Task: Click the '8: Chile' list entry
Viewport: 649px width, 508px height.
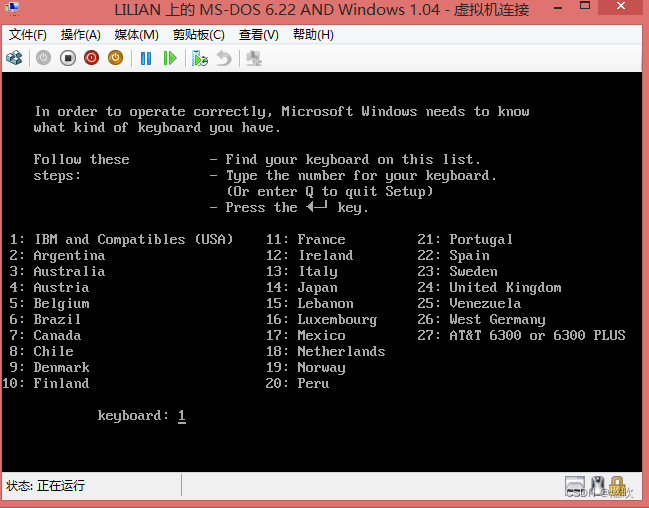Action: tap(41, 352)
